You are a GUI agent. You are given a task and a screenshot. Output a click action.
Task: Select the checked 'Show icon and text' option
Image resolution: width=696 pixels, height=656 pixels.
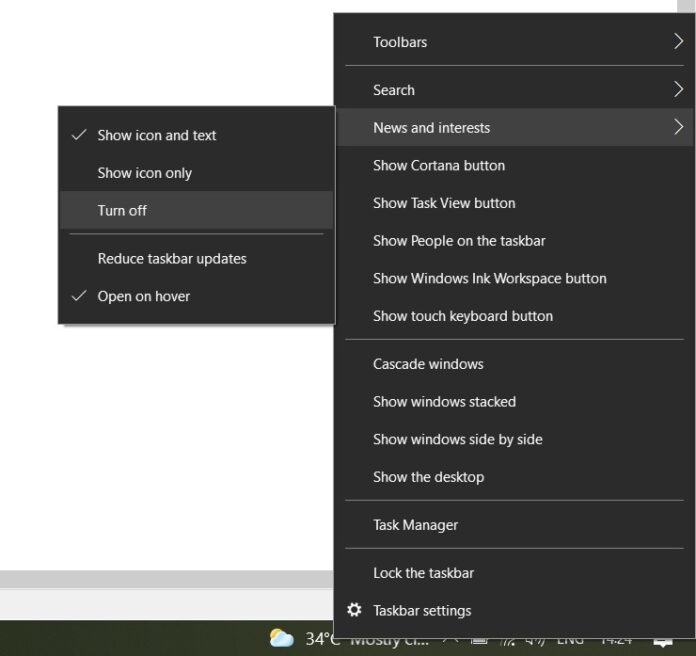click(x=156, y=135)
